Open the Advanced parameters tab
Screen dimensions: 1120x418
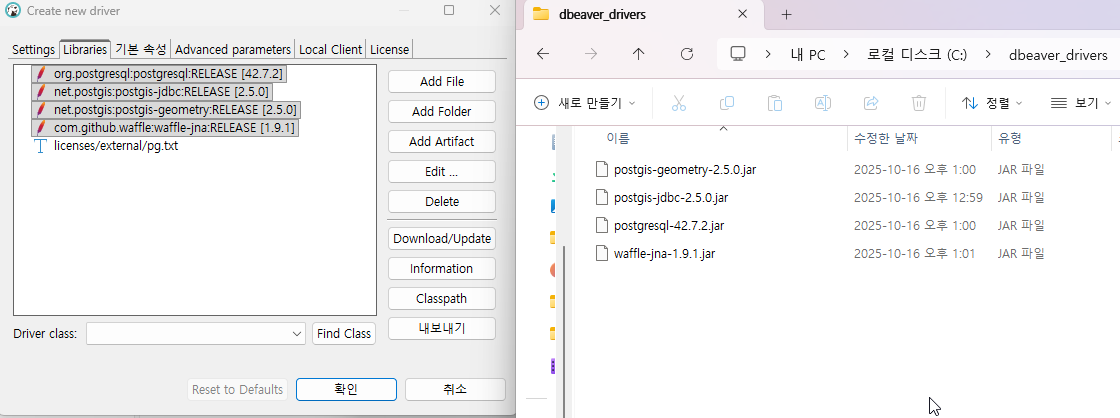click(233, 49)
